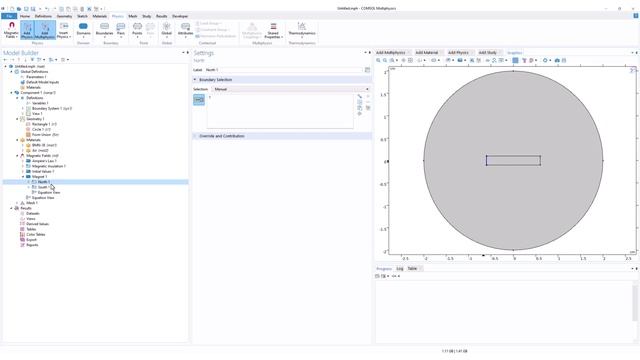Select the Ampère's Law 1 node
Viewport: 640px width, 360px height.
[44, 161]
